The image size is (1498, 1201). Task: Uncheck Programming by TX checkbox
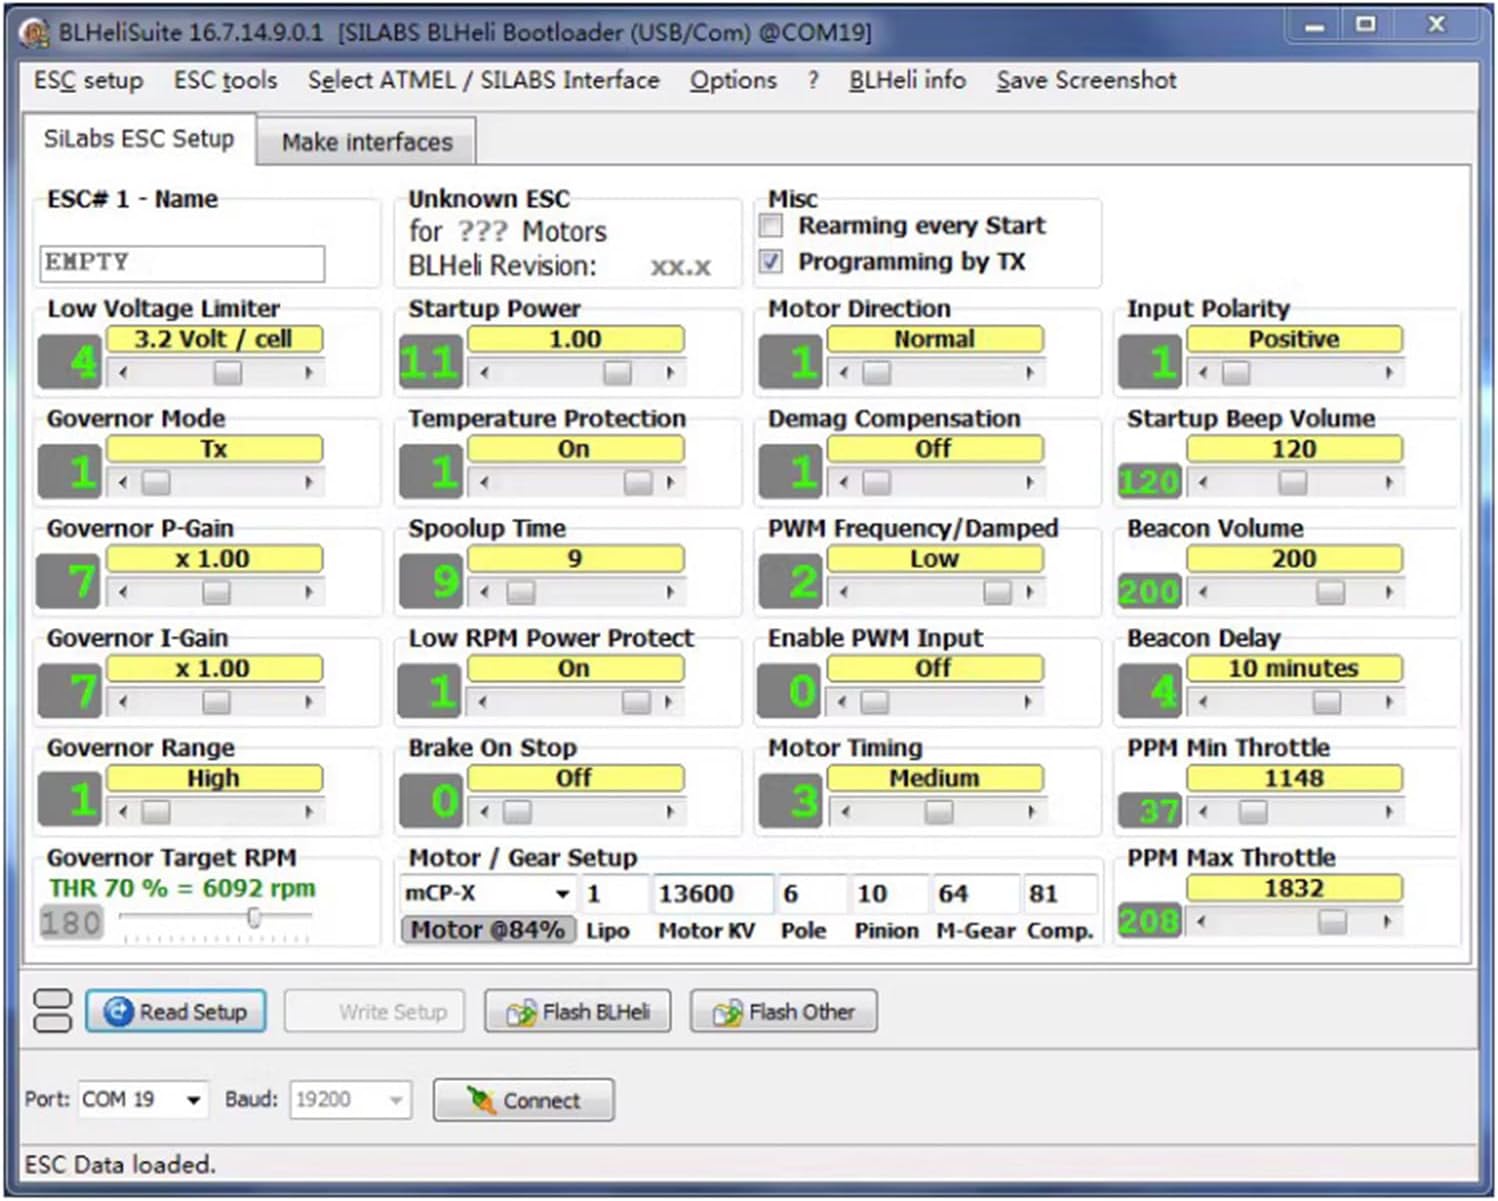point(771,262)
